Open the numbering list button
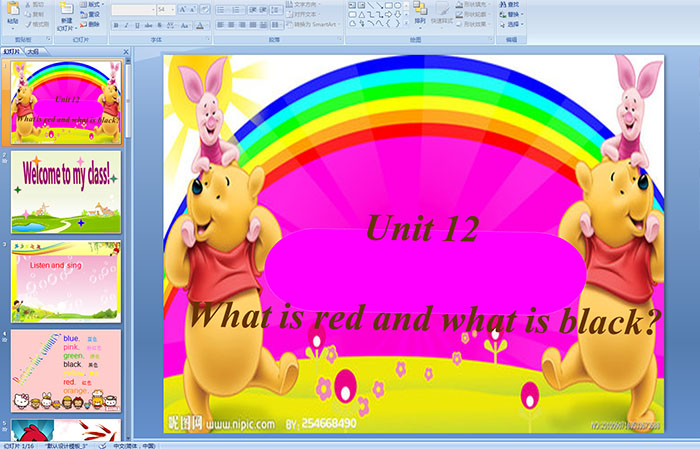Screen dimensions: 700x449 click(237, 9)
